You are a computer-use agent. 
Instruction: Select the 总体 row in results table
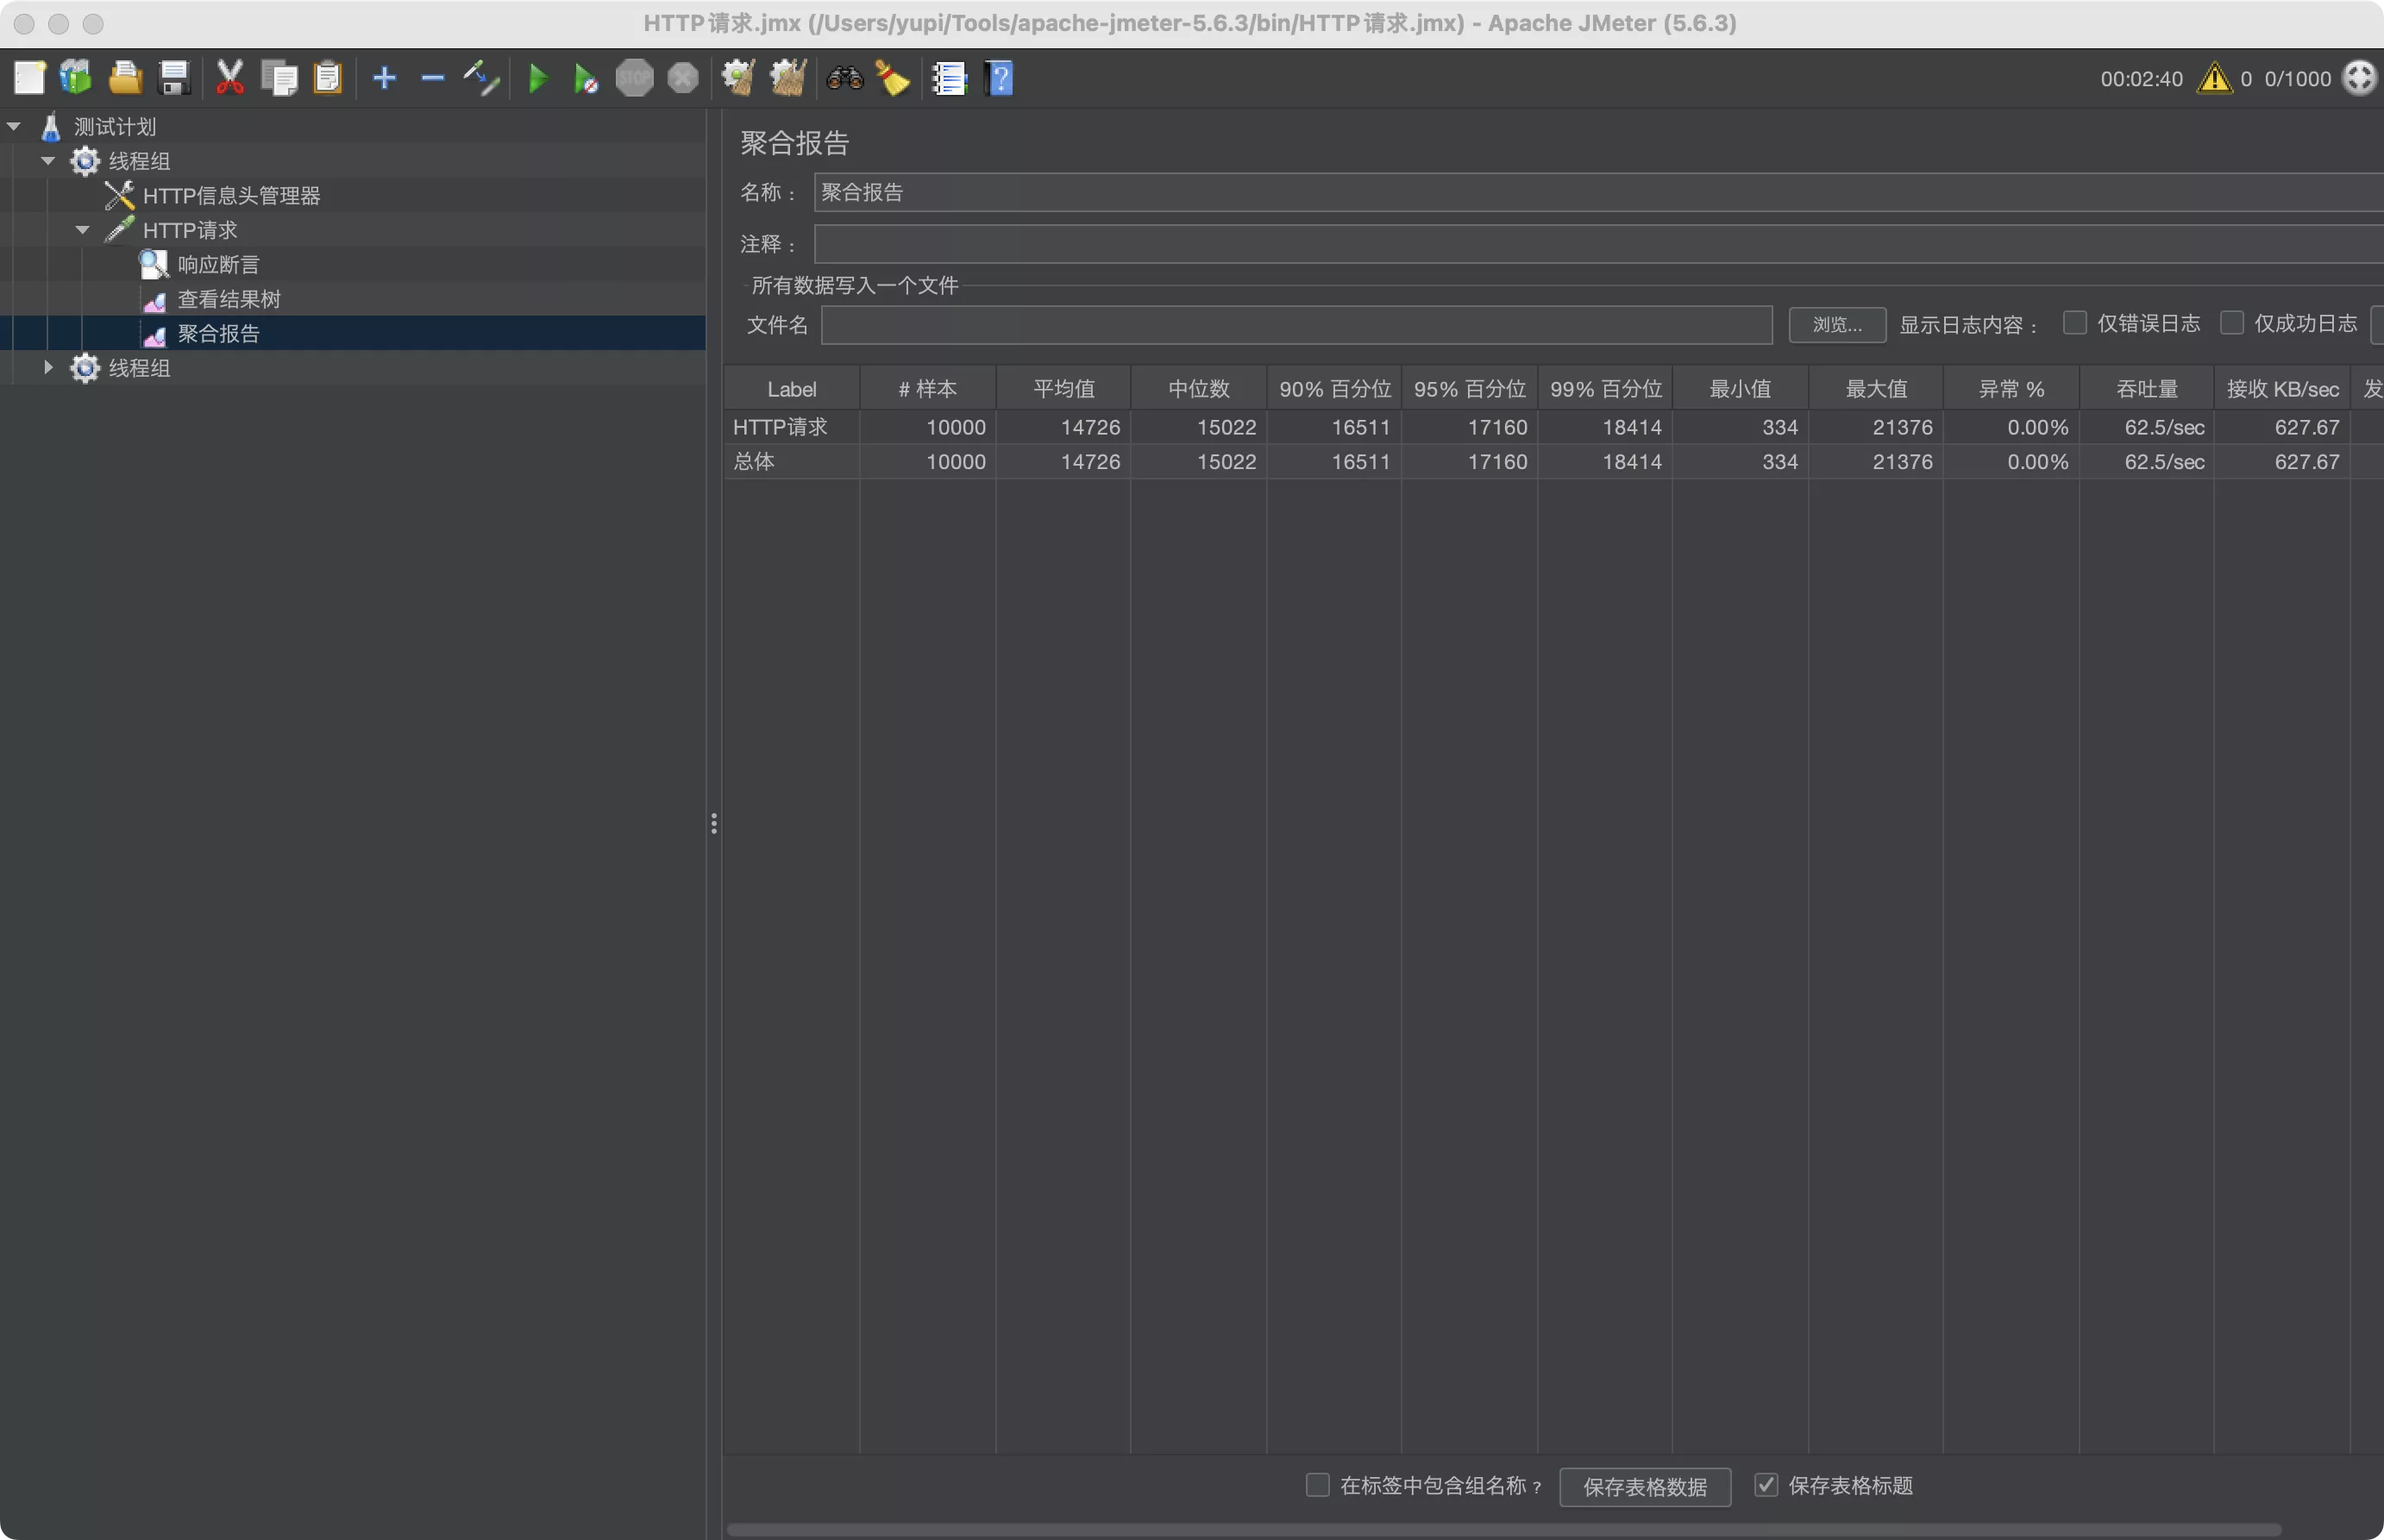coord(1554,461)
